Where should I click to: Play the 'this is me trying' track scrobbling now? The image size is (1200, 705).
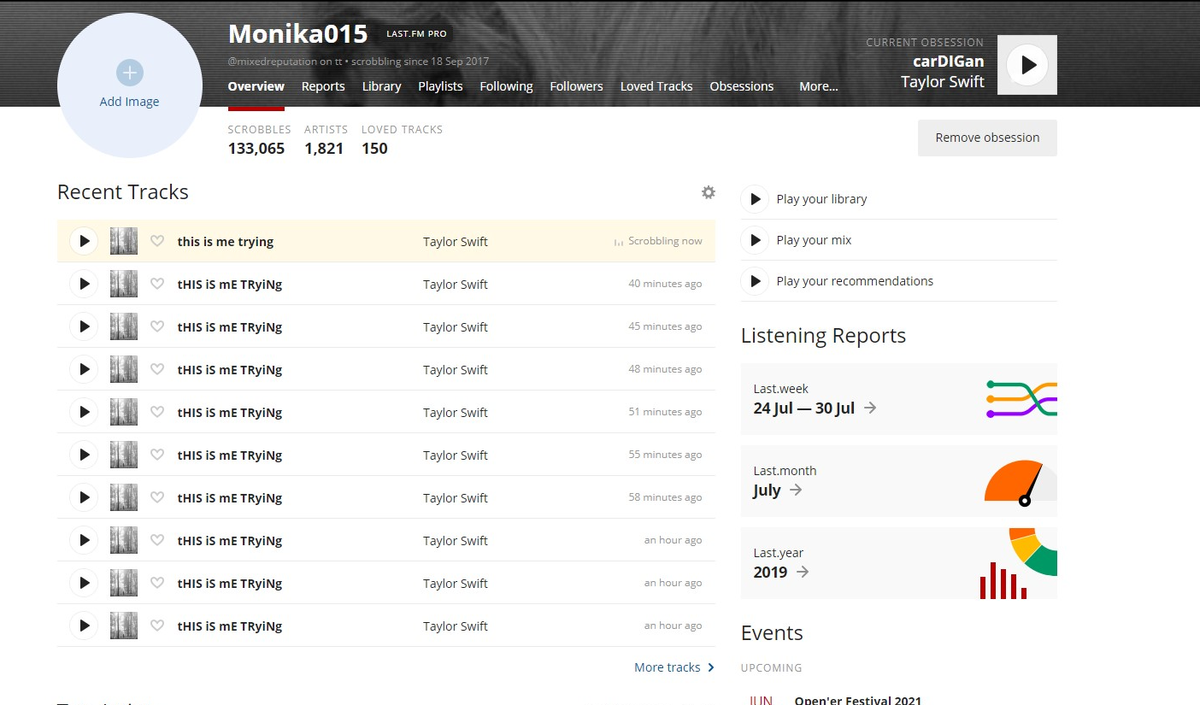point(84,241)
